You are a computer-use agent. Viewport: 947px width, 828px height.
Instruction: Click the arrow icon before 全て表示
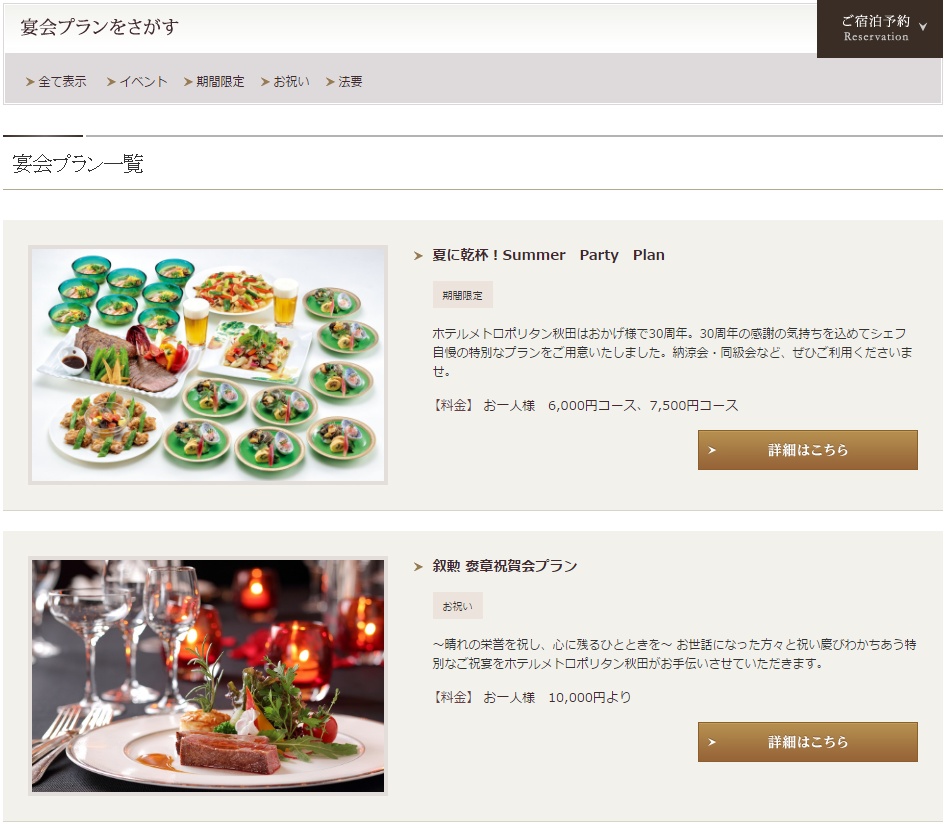(x=30, y=82)
